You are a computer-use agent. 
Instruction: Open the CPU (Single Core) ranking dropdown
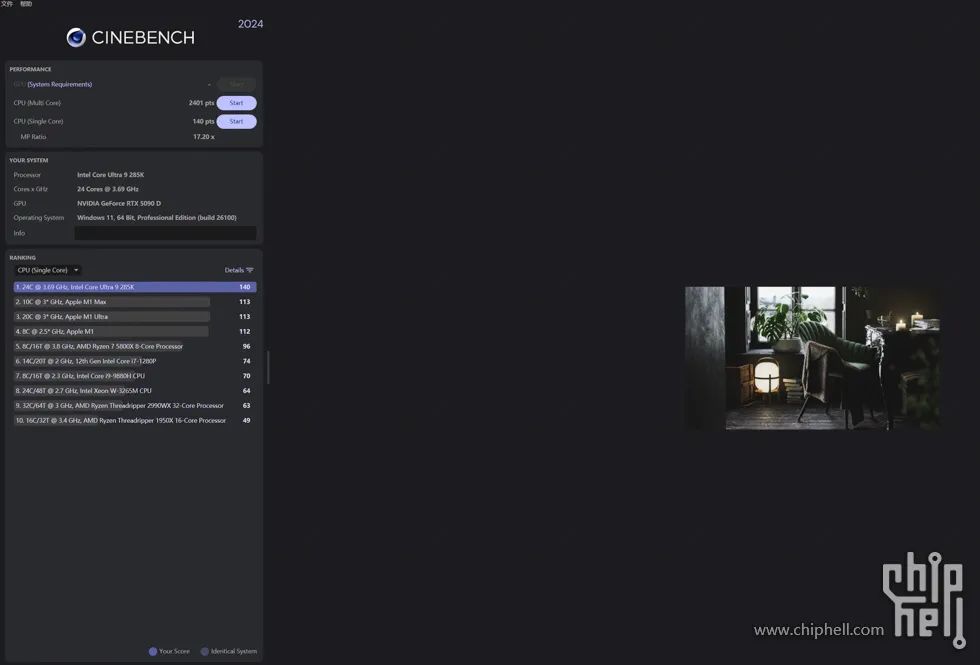tap(48, 270)
